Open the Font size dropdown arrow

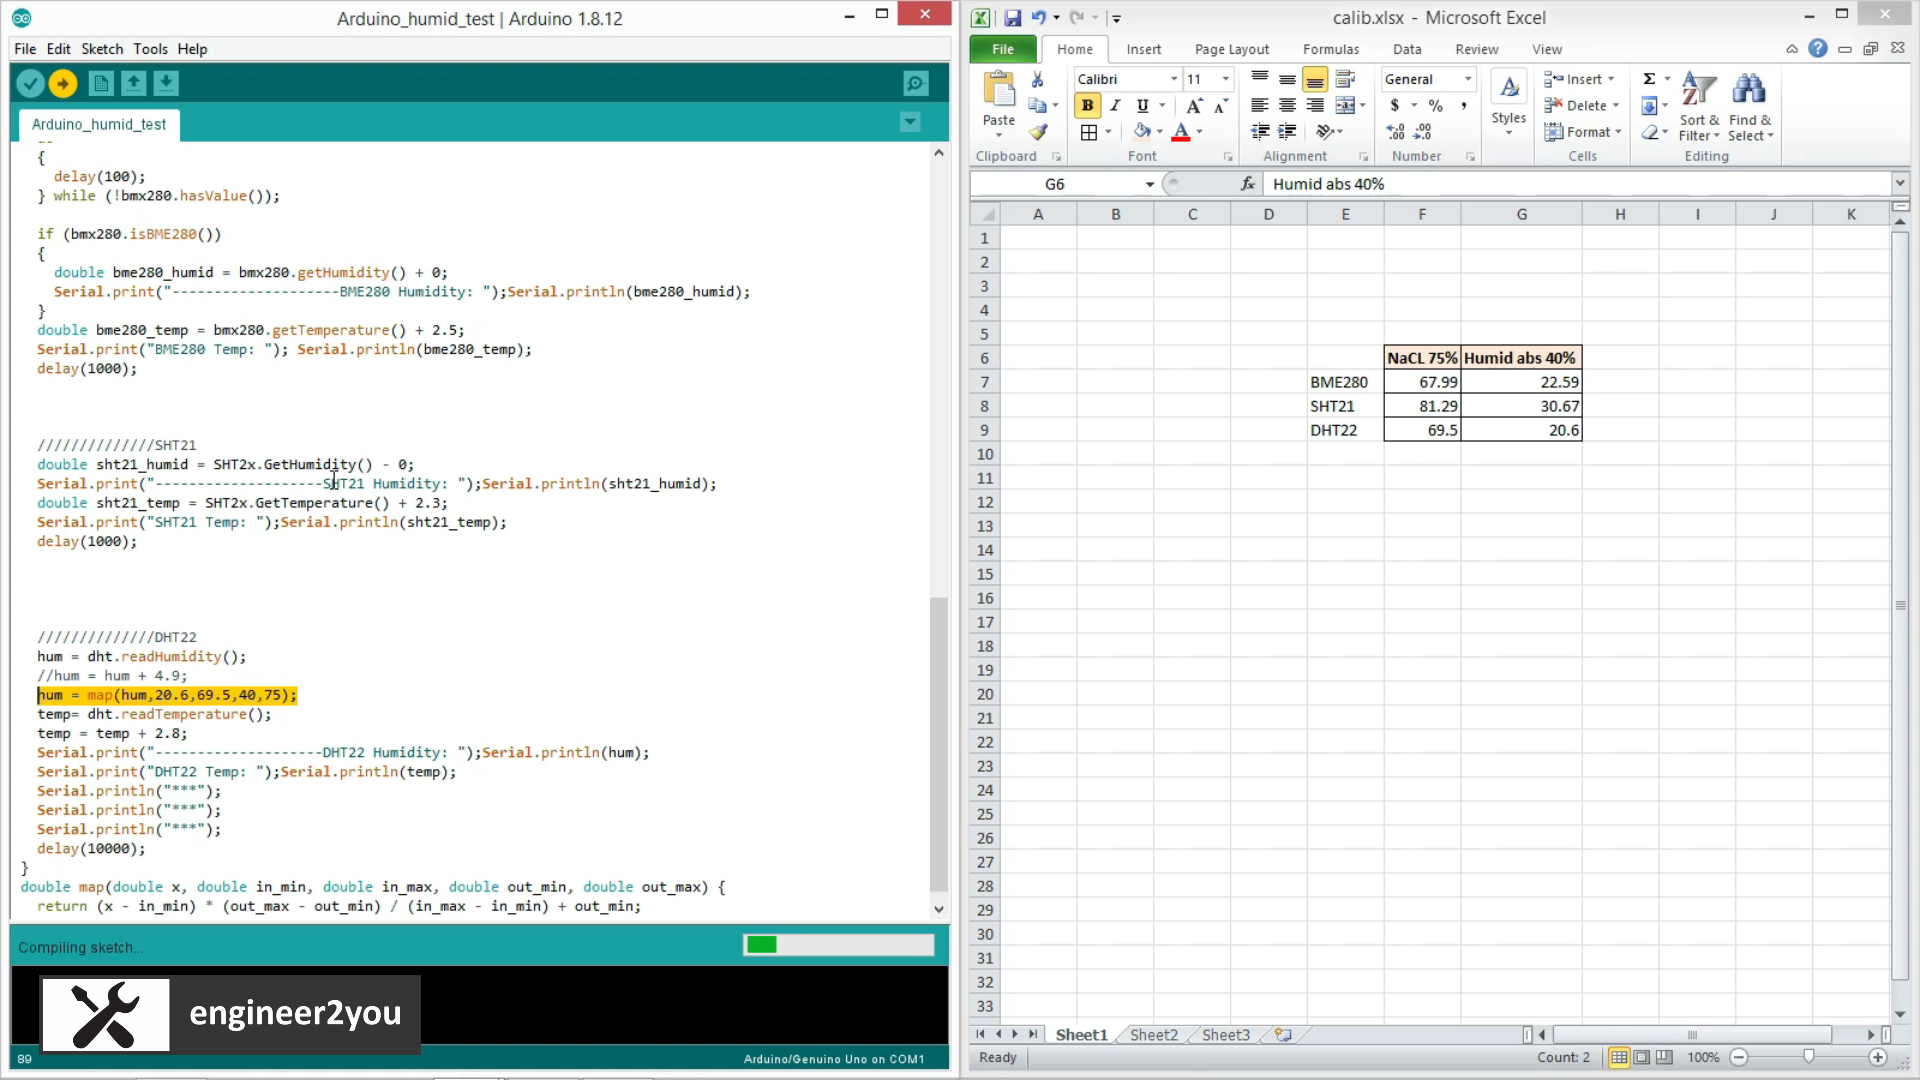coord(1225,79)
